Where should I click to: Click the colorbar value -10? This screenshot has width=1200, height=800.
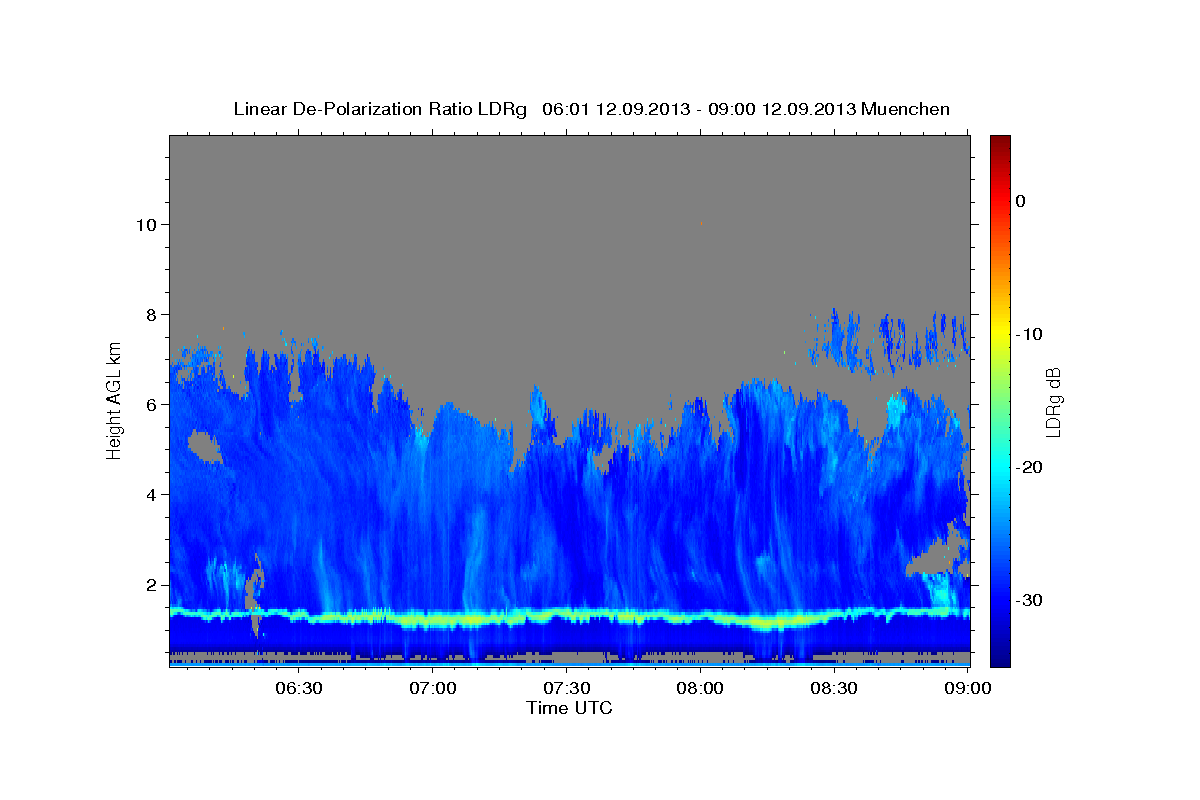click(x=1028, y=334)
